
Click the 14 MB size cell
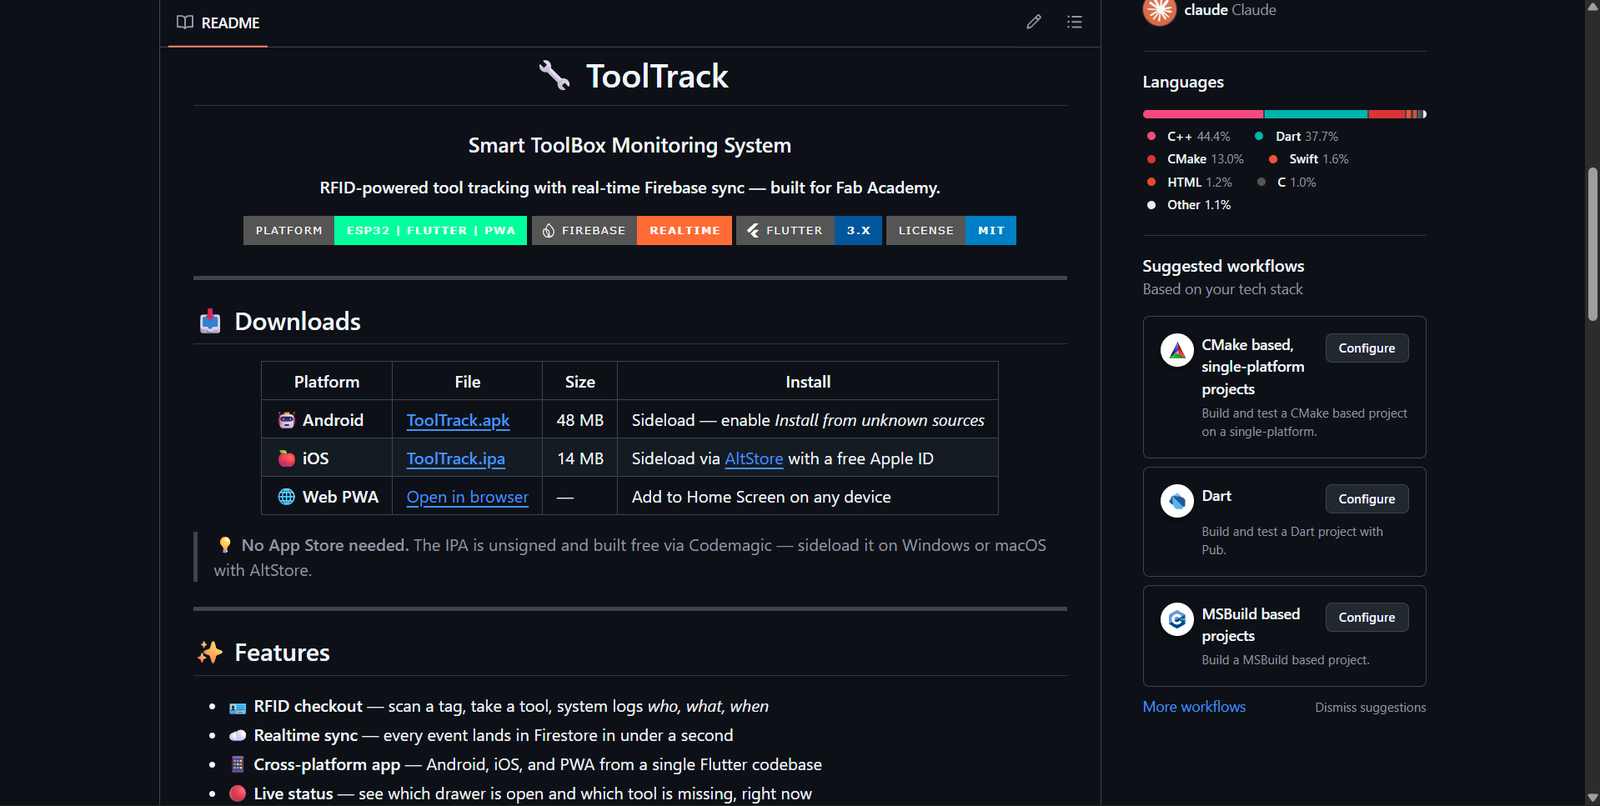(x=580, y=458)
